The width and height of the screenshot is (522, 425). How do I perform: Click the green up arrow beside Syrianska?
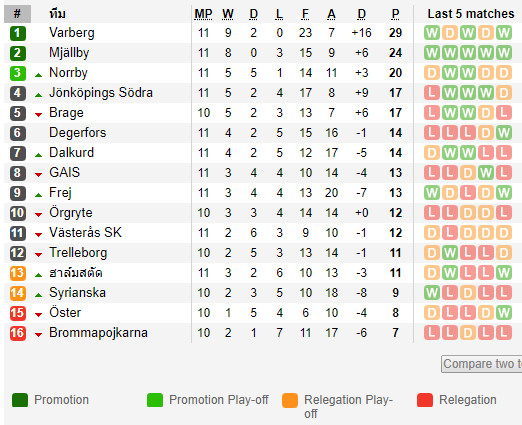click(39, 295)
